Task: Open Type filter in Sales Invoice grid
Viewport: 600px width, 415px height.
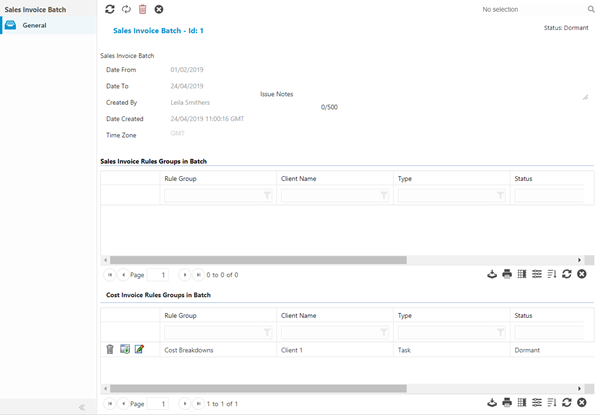Action: (x=501, y=196)
